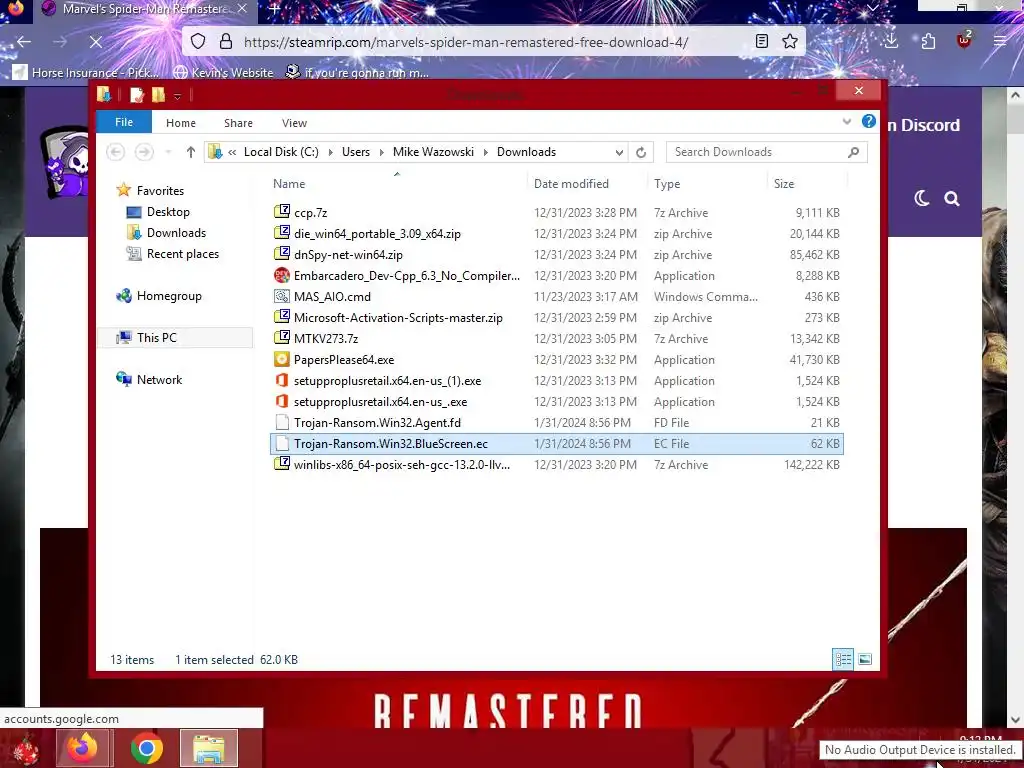Go up one folder level
Screen dimensions: 1024x768
point(191,152)
